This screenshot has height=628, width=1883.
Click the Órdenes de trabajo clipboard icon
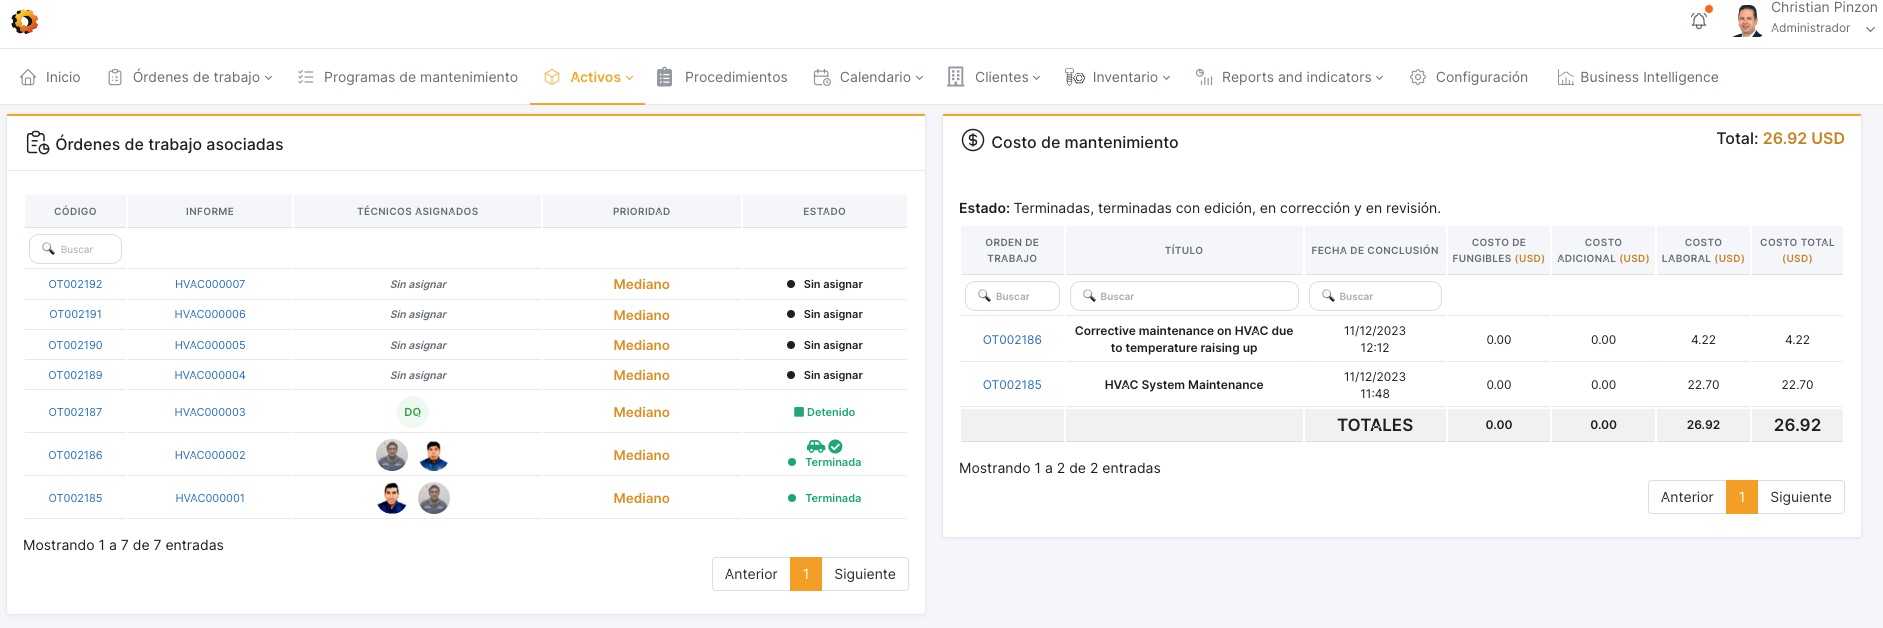point(115,77)
